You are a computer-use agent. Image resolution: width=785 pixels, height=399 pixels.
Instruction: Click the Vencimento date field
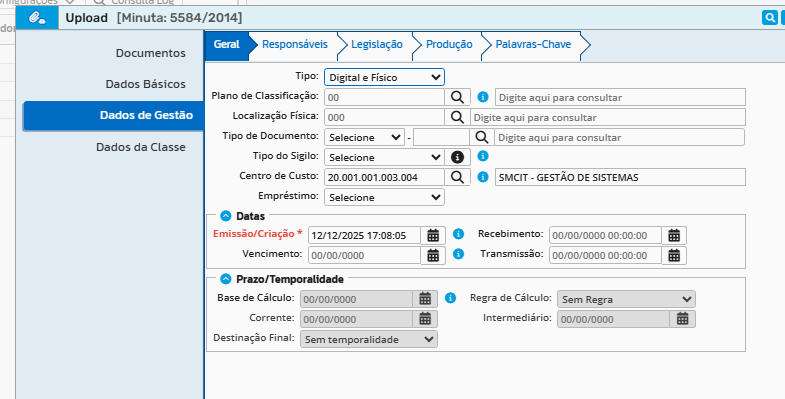(x=364, y=255)
